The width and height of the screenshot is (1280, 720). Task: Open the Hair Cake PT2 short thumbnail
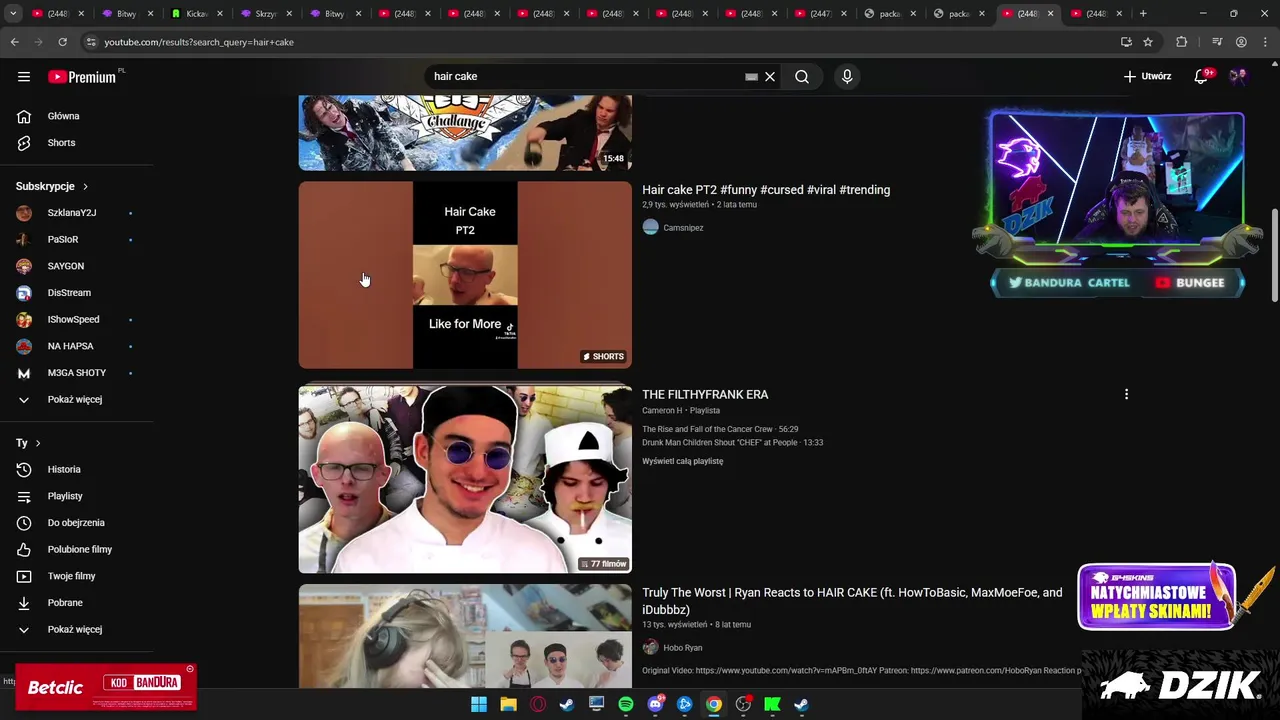[x=465, y=275]
